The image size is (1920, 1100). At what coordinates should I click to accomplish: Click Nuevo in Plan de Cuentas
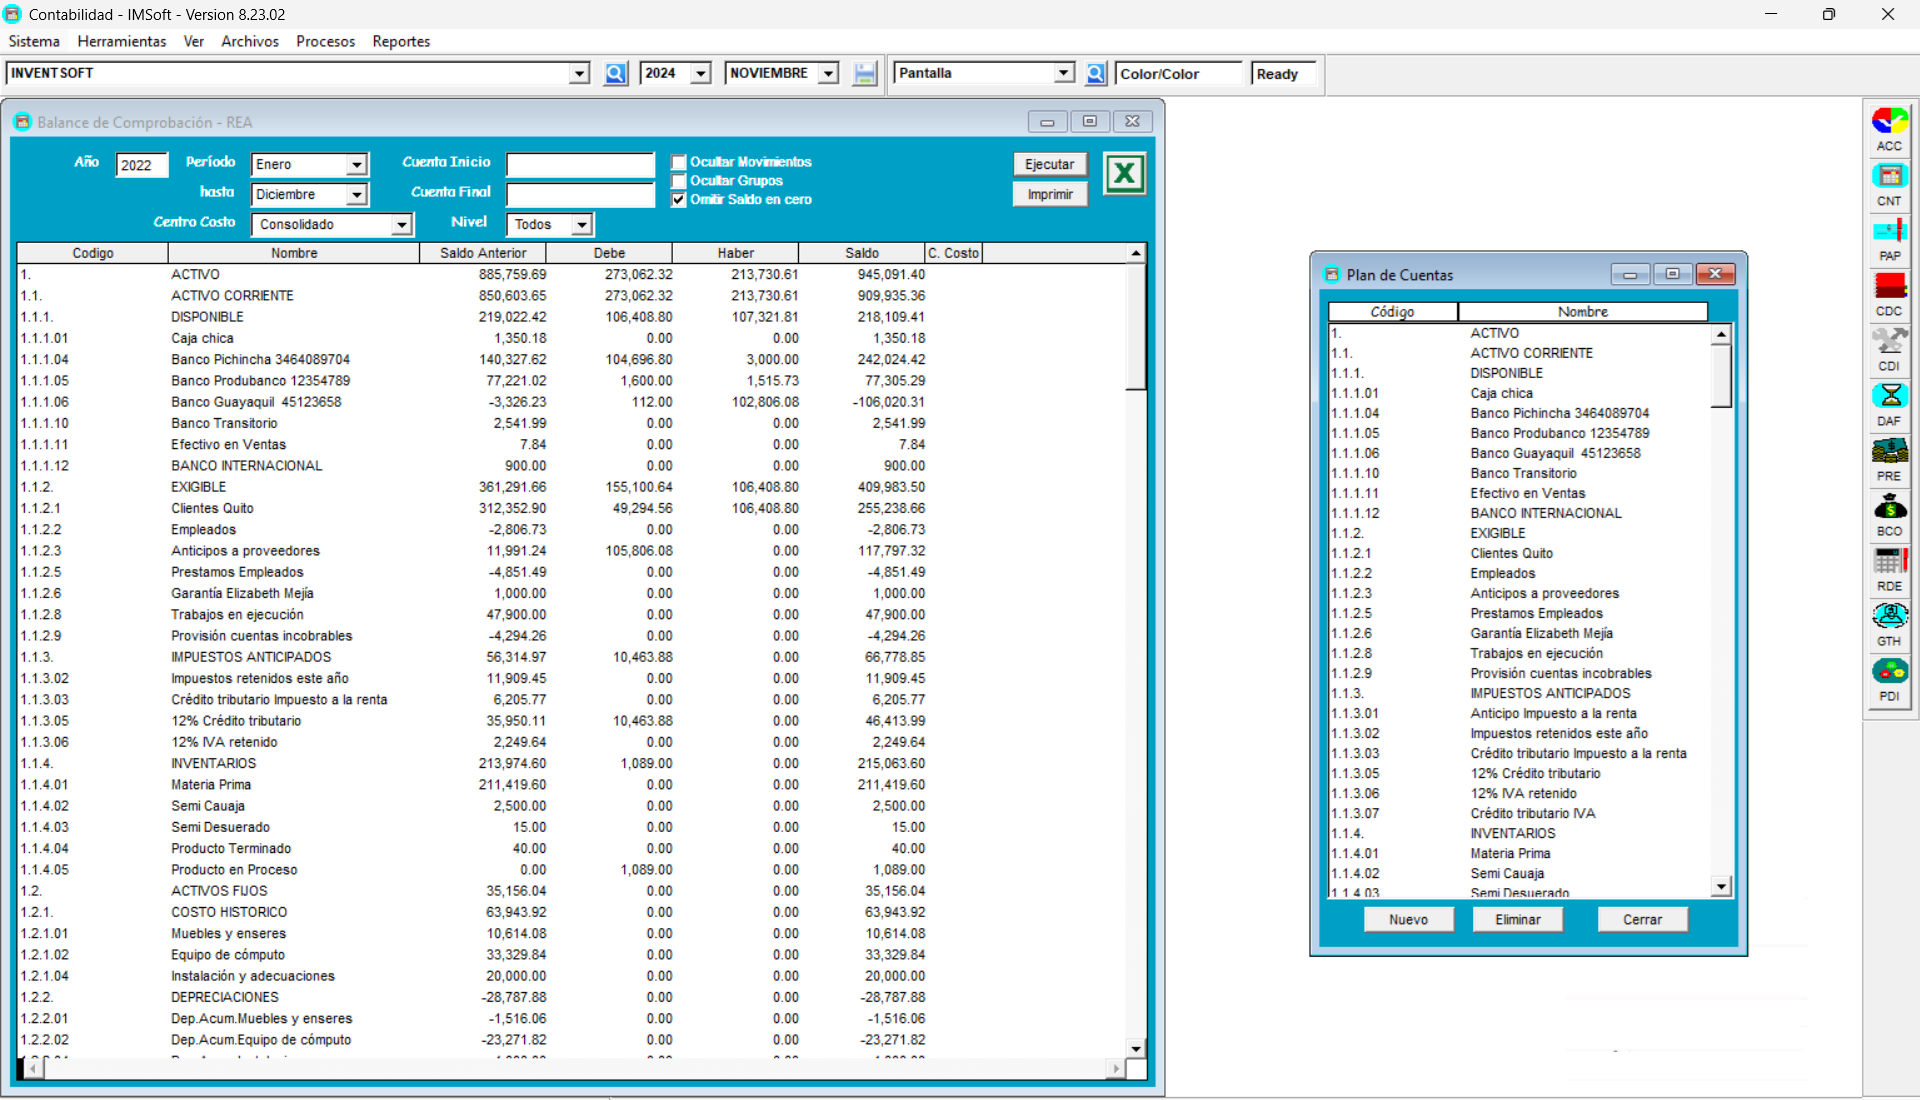[1408, 919]
